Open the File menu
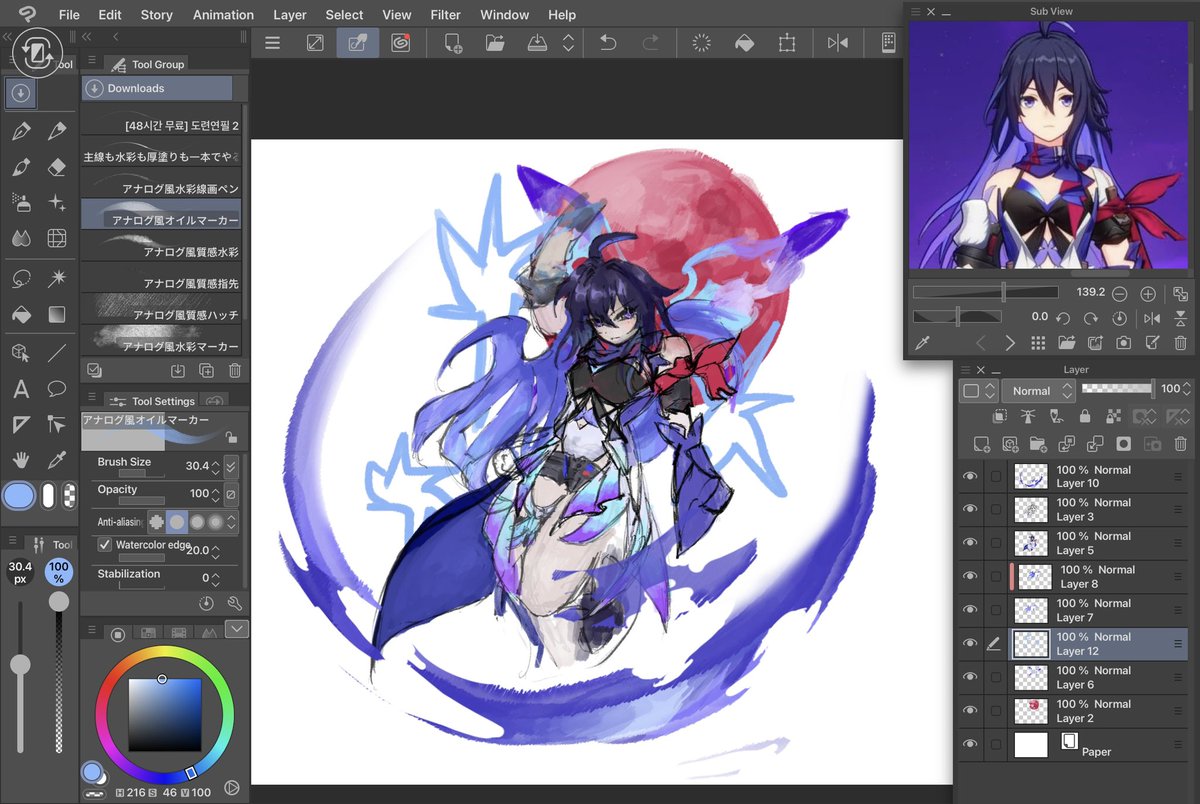The width and height of the screenshot is (1200, 804). tap(69, 15)
